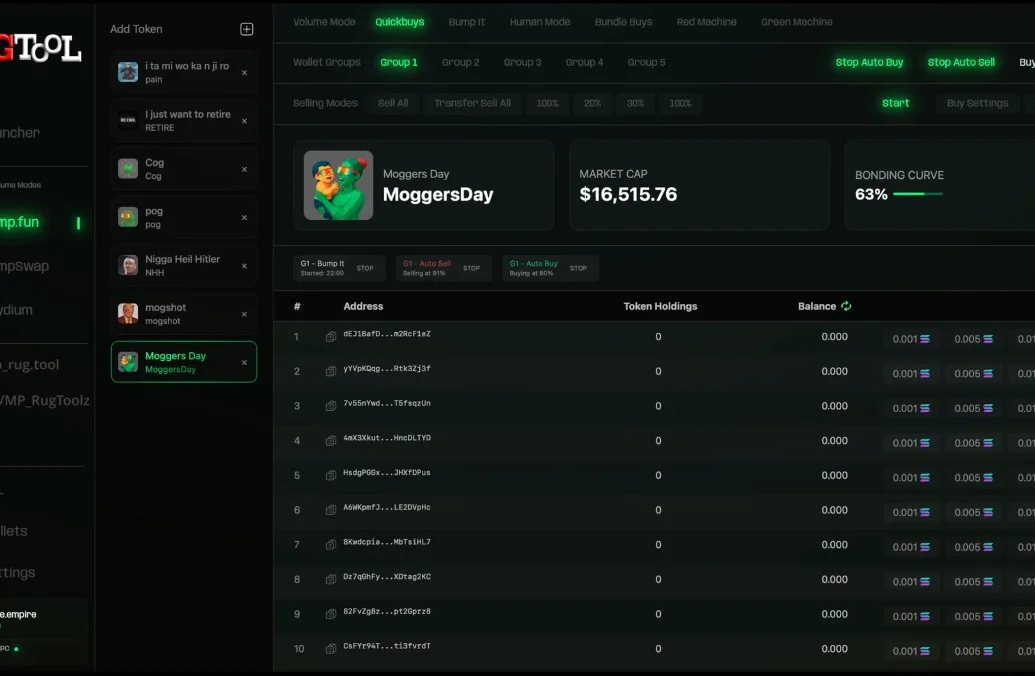Screen dimensions: 1035x676
Task: Copy wallet address in row 10
Action: [331, 649]
